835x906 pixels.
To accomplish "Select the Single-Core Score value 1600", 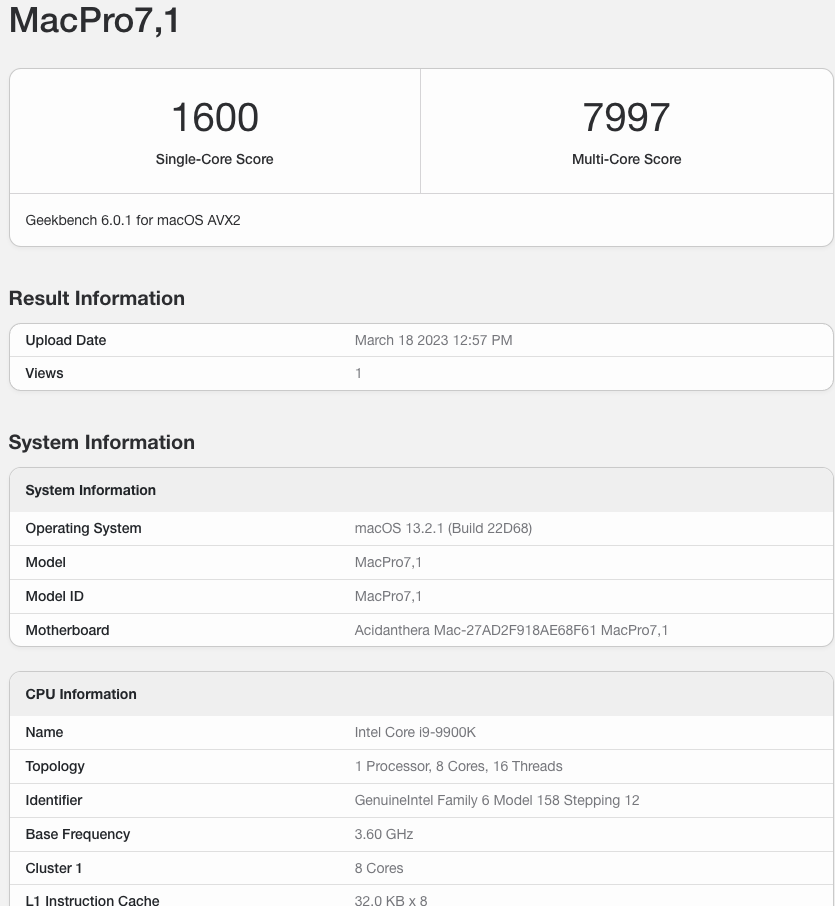I will [x=213, y=117].
